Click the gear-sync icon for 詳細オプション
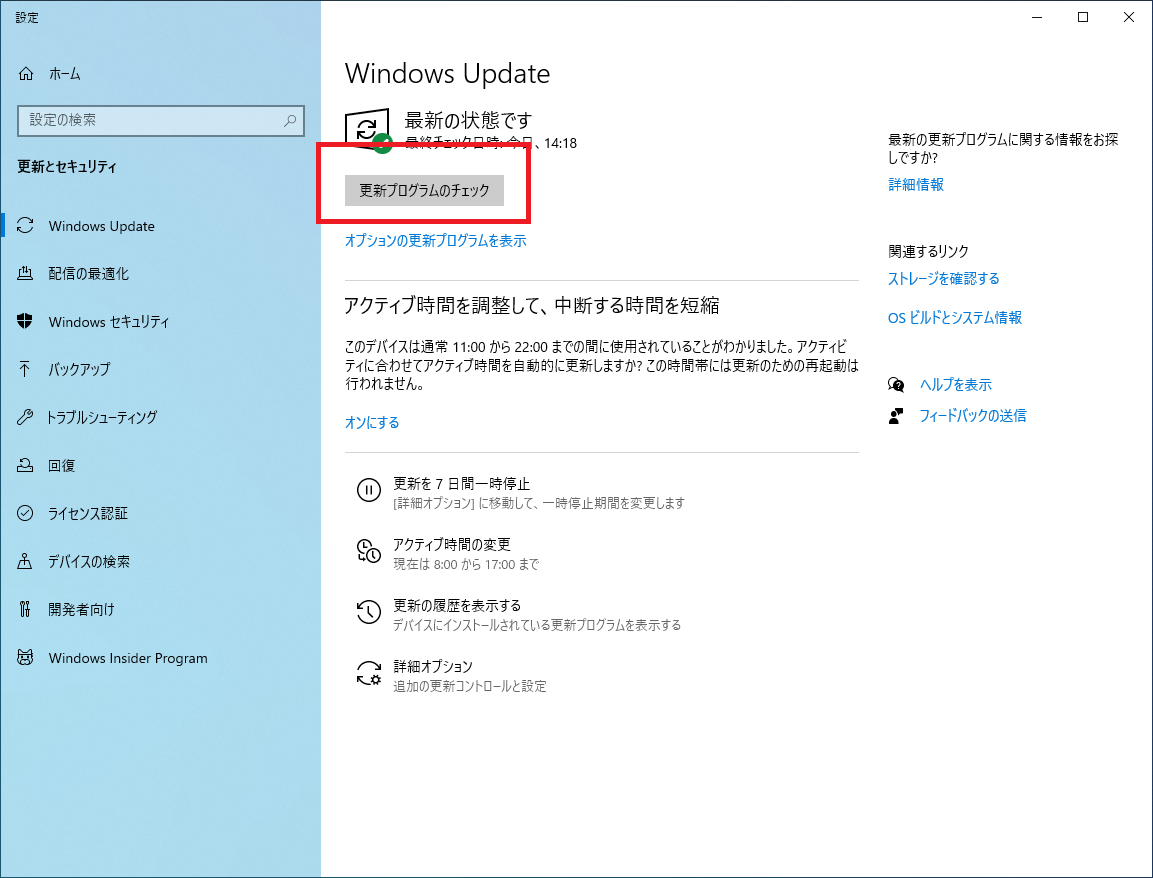The width and height of the screenshot is (1153, 878). tap(368, 673)
